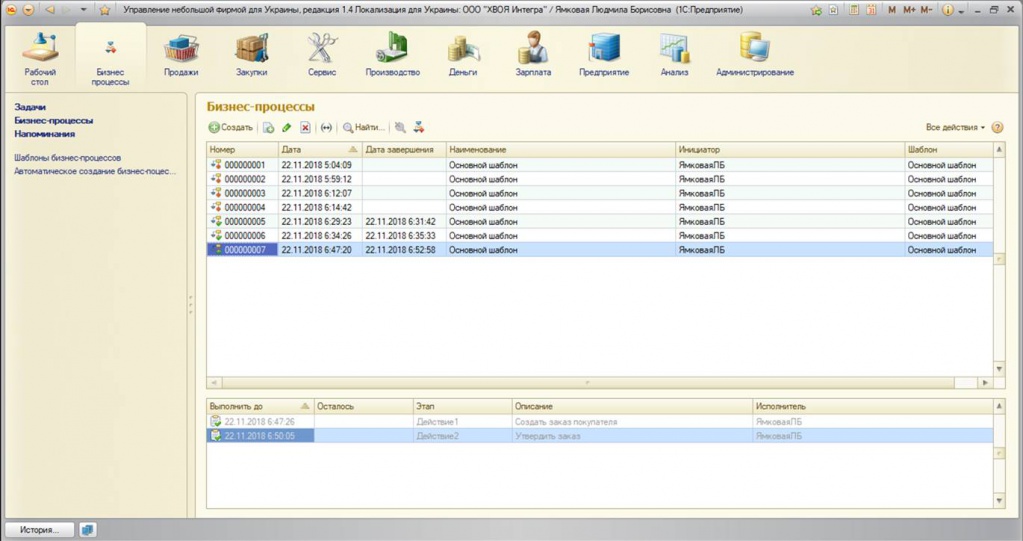This screenshot has width=1023, height=541.
Task: Click the M- memory subtract button
Action: click(926, 10)
